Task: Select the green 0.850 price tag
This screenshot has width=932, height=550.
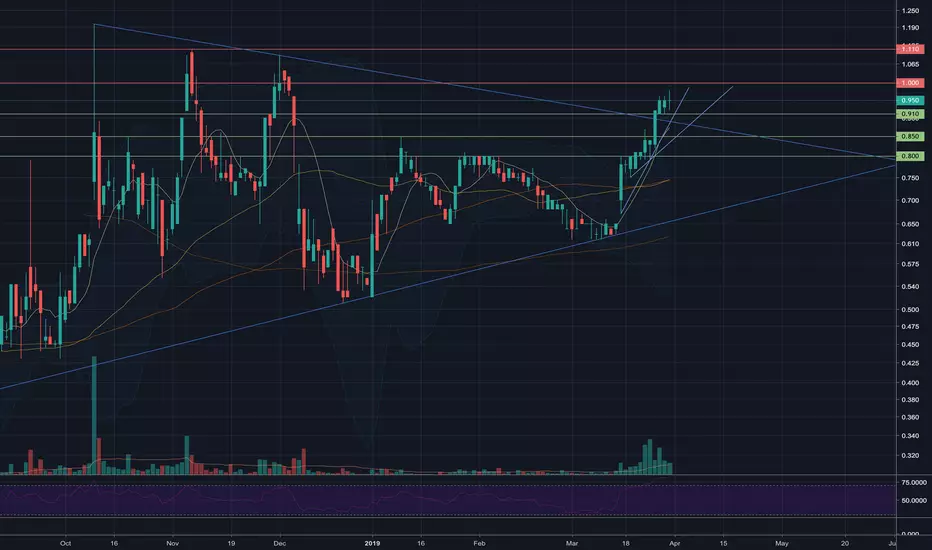Action: pyautogui.click(x=910, y=137)
